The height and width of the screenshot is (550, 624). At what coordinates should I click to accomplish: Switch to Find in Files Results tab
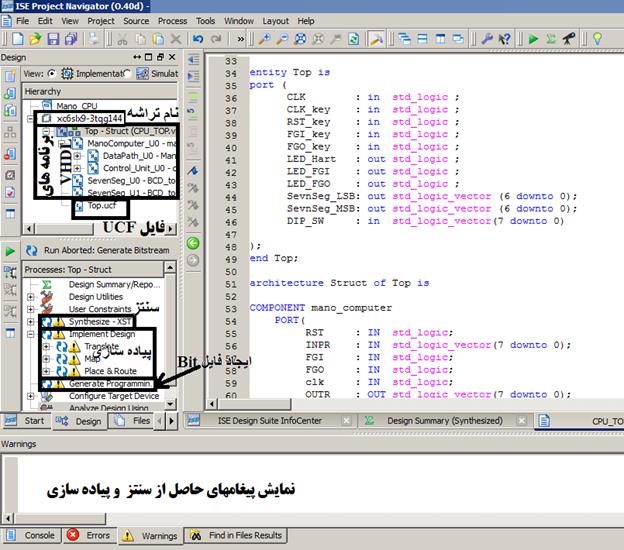(236, 536)
